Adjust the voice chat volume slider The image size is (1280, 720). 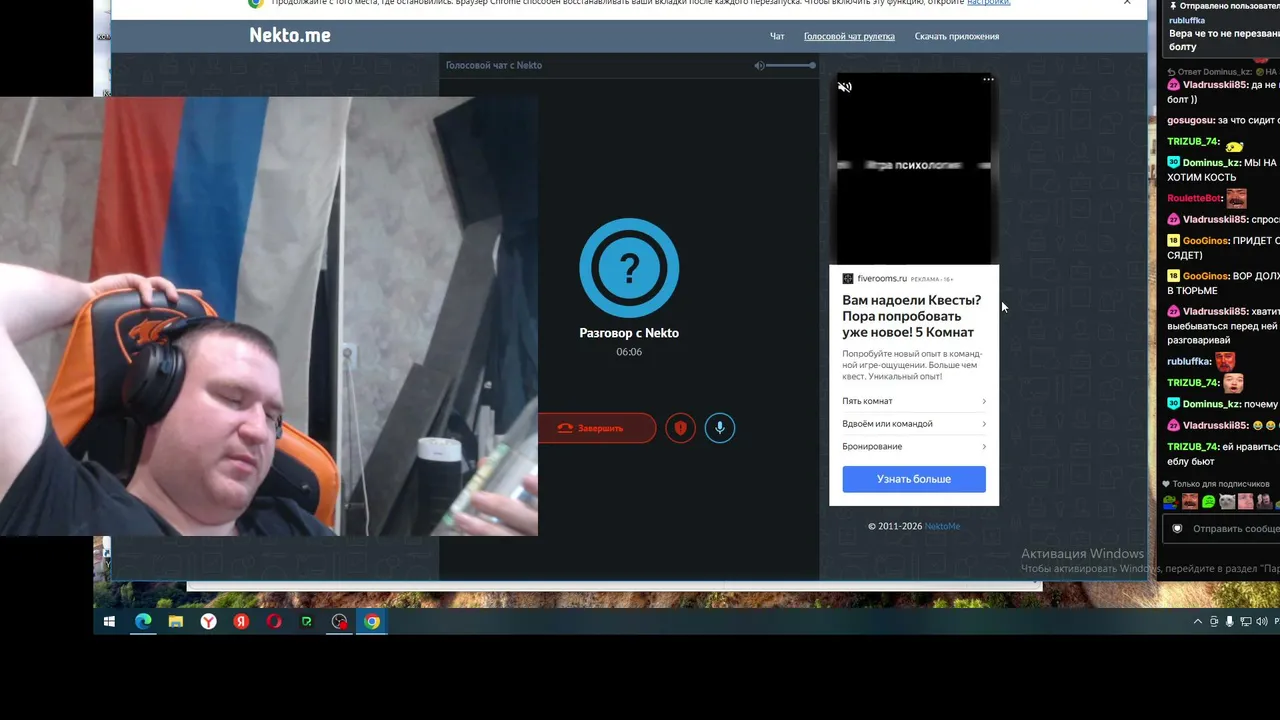[x=791, y=65]
